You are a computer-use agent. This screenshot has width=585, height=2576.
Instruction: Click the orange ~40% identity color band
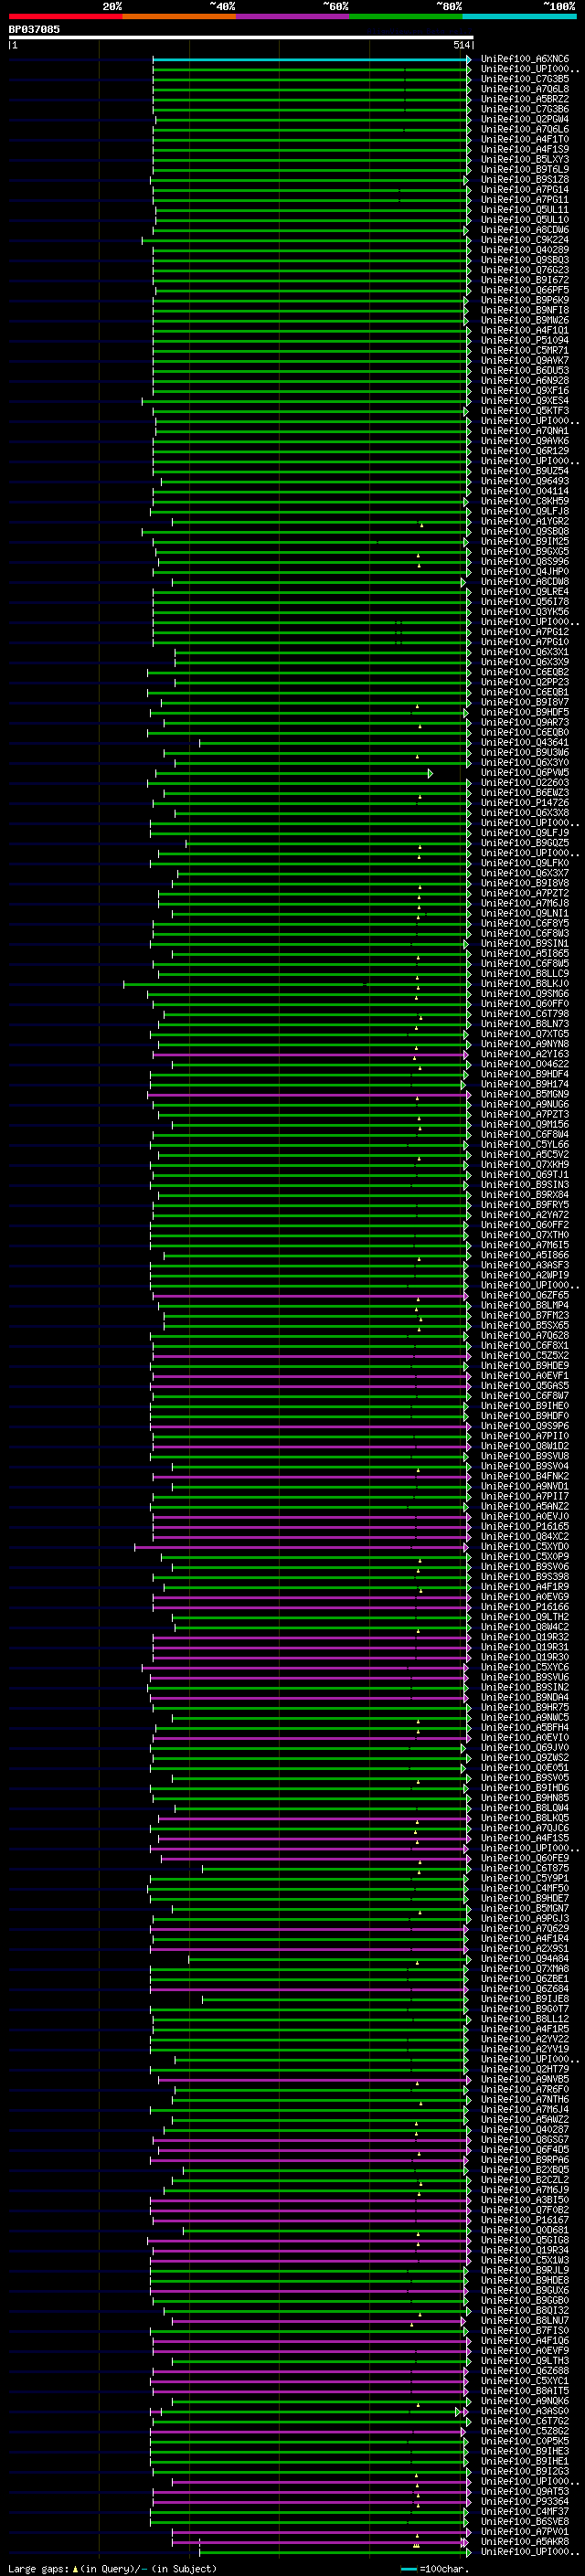pyautogui.click(x=179, y=16)
